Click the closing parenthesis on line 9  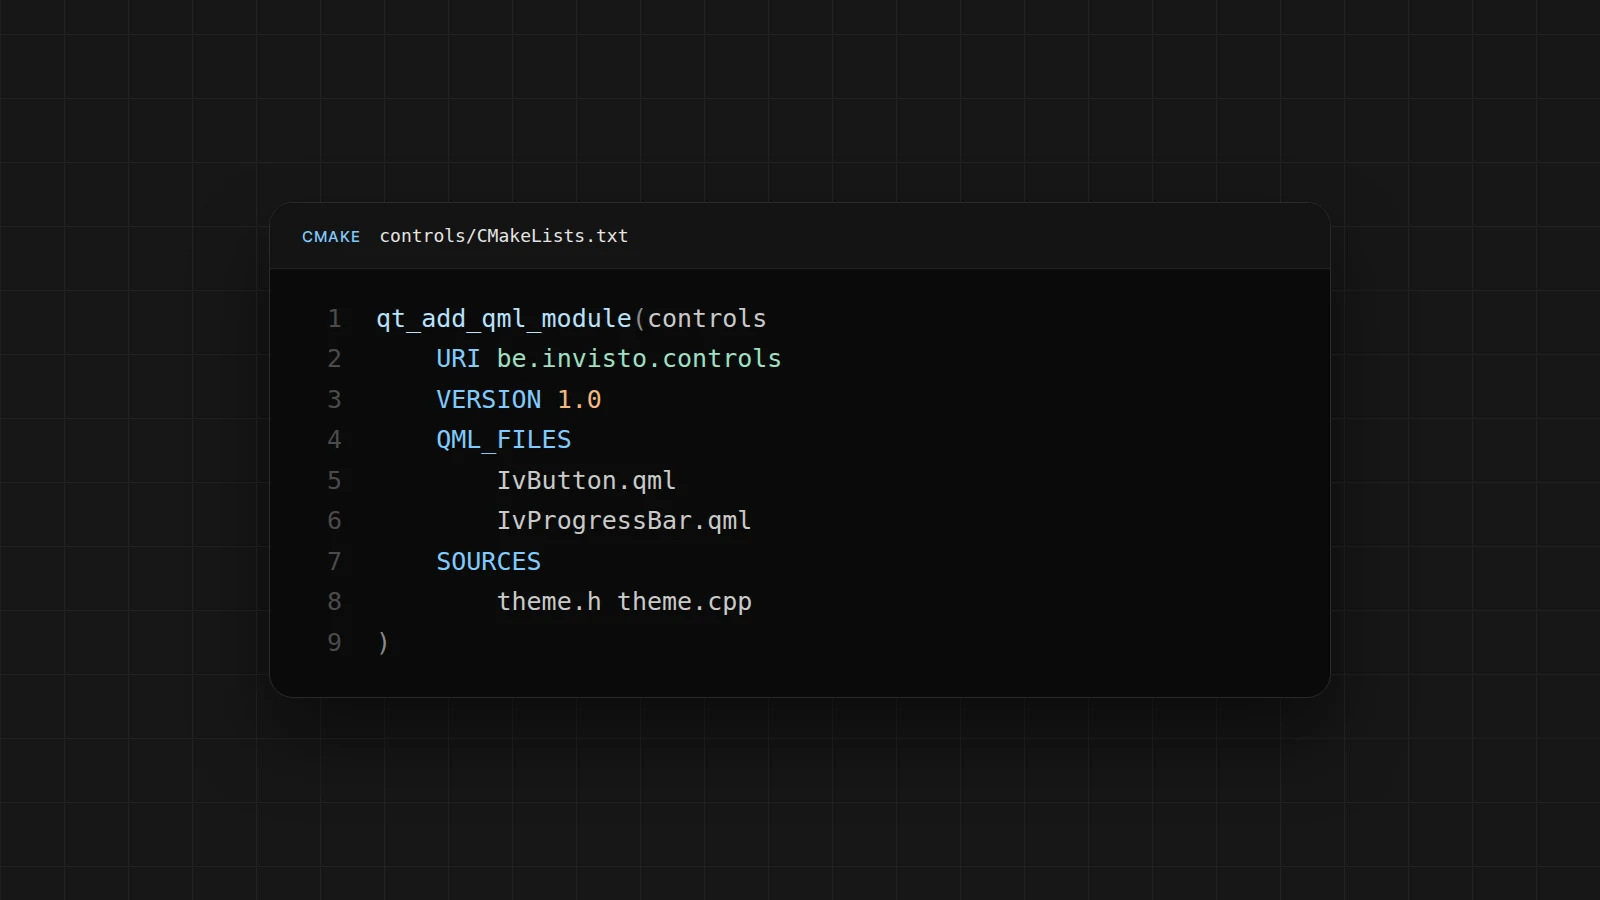[383, 643]
